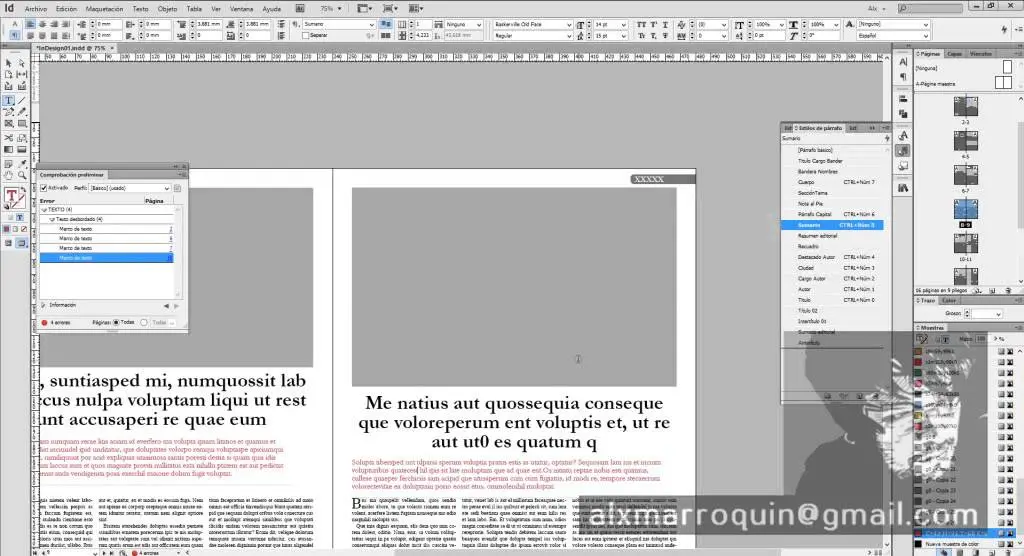Select the Gradient Feather tool
Screen dimensions: 1024x556
coord(22,150)
